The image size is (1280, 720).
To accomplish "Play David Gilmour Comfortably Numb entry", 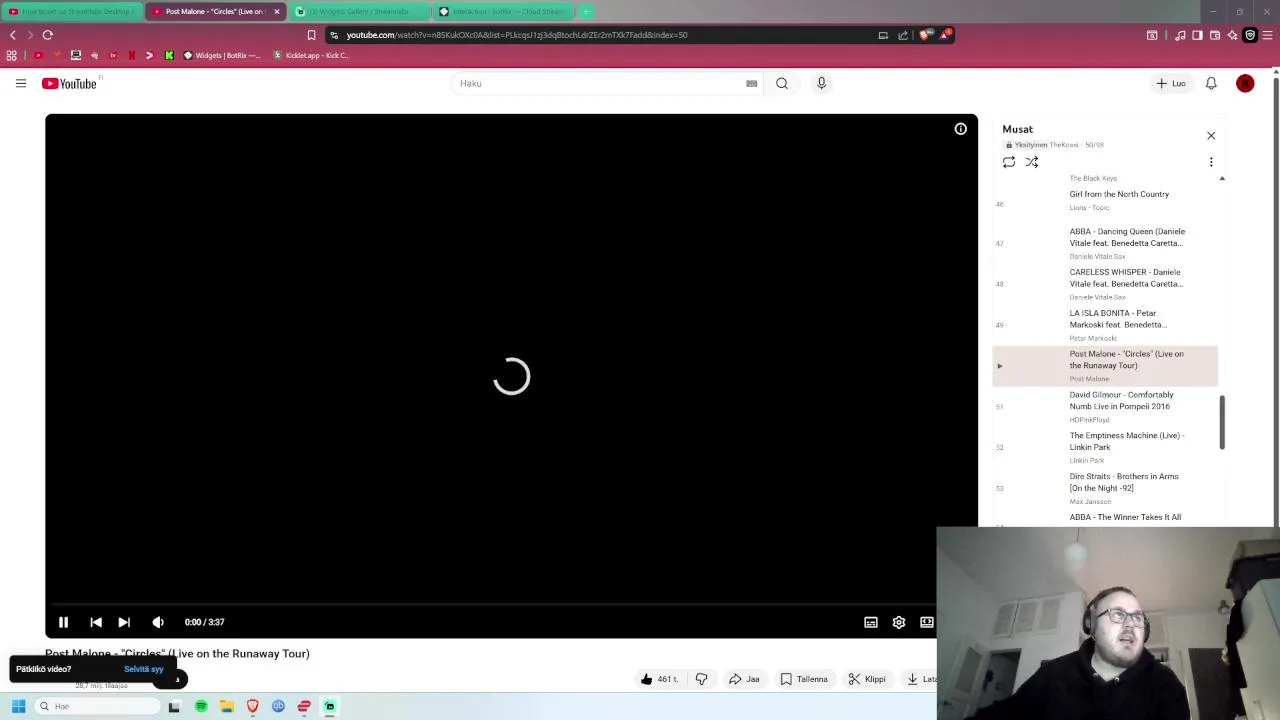I will point(1105,407).
